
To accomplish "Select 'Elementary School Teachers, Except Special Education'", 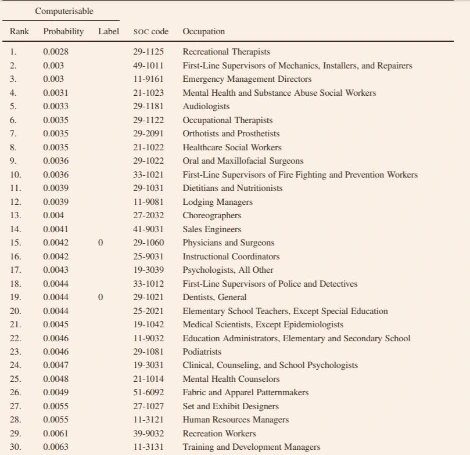I will [x=285, y=311].
